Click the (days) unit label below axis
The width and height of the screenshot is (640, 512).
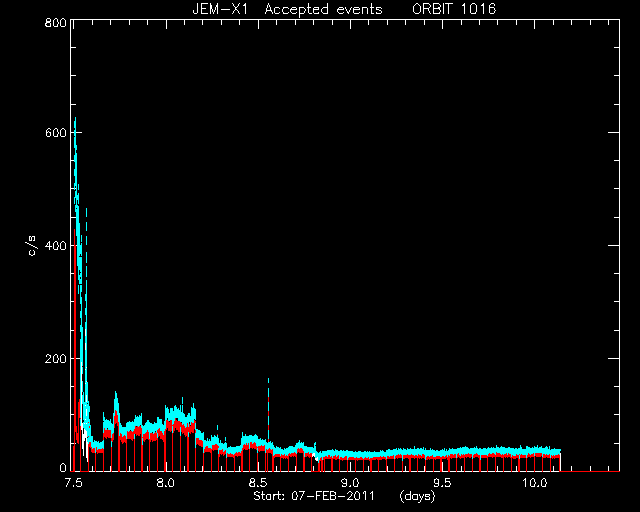click(418, 496)
